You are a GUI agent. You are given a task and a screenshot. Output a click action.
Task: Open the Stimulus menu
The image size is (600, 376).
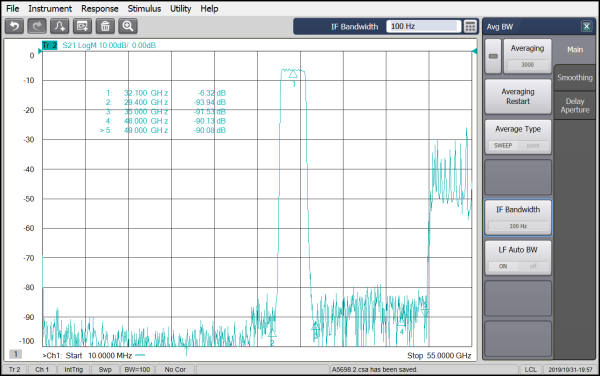coord(144,8)
